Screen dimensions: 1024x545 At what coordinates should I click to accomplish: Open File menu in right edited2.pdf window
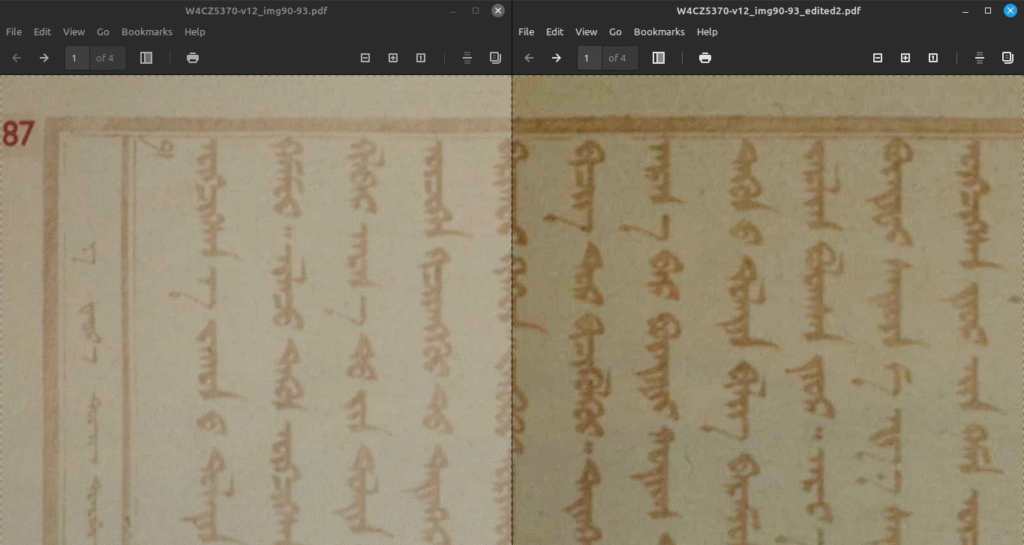526,32
